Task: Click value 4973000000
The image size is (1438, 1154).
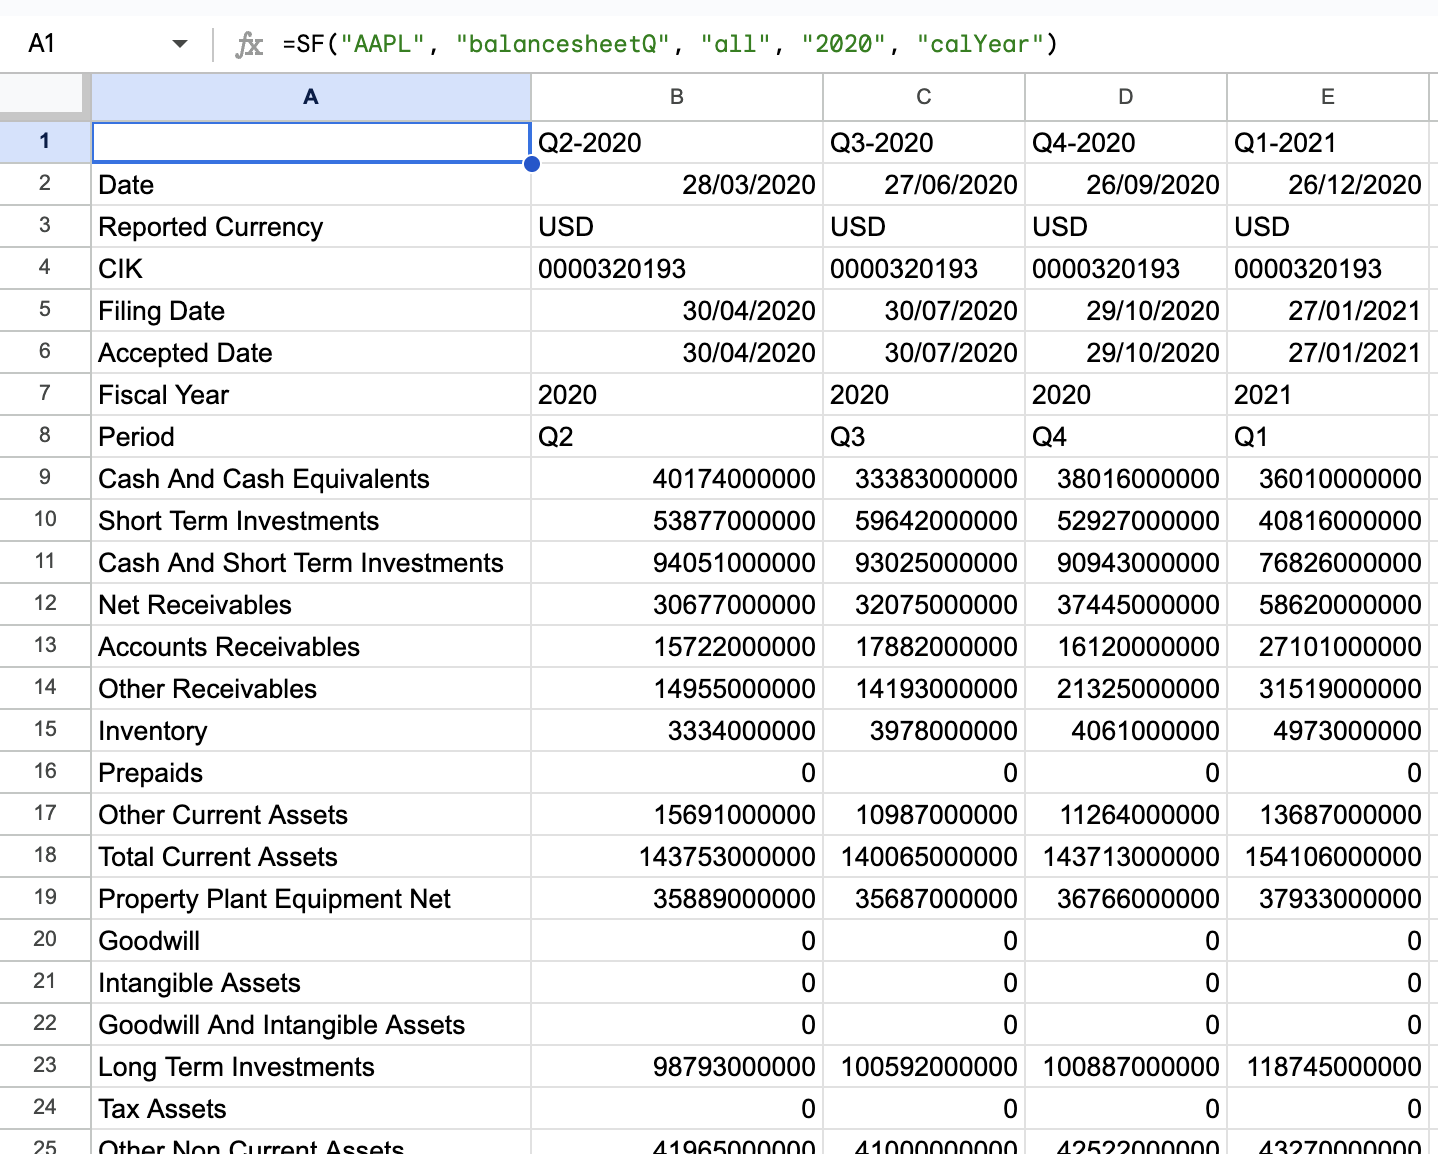Action: click(x=1328, y=730)
